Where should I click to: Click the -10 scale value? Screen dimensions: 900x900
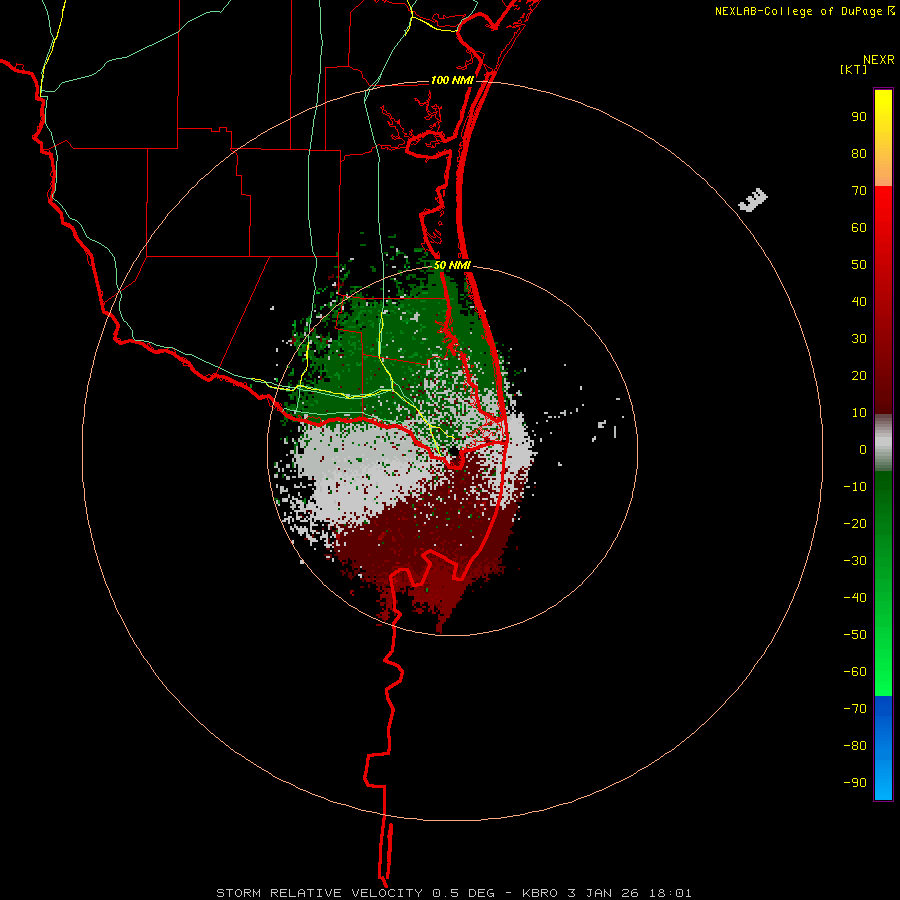coord(855,487)
